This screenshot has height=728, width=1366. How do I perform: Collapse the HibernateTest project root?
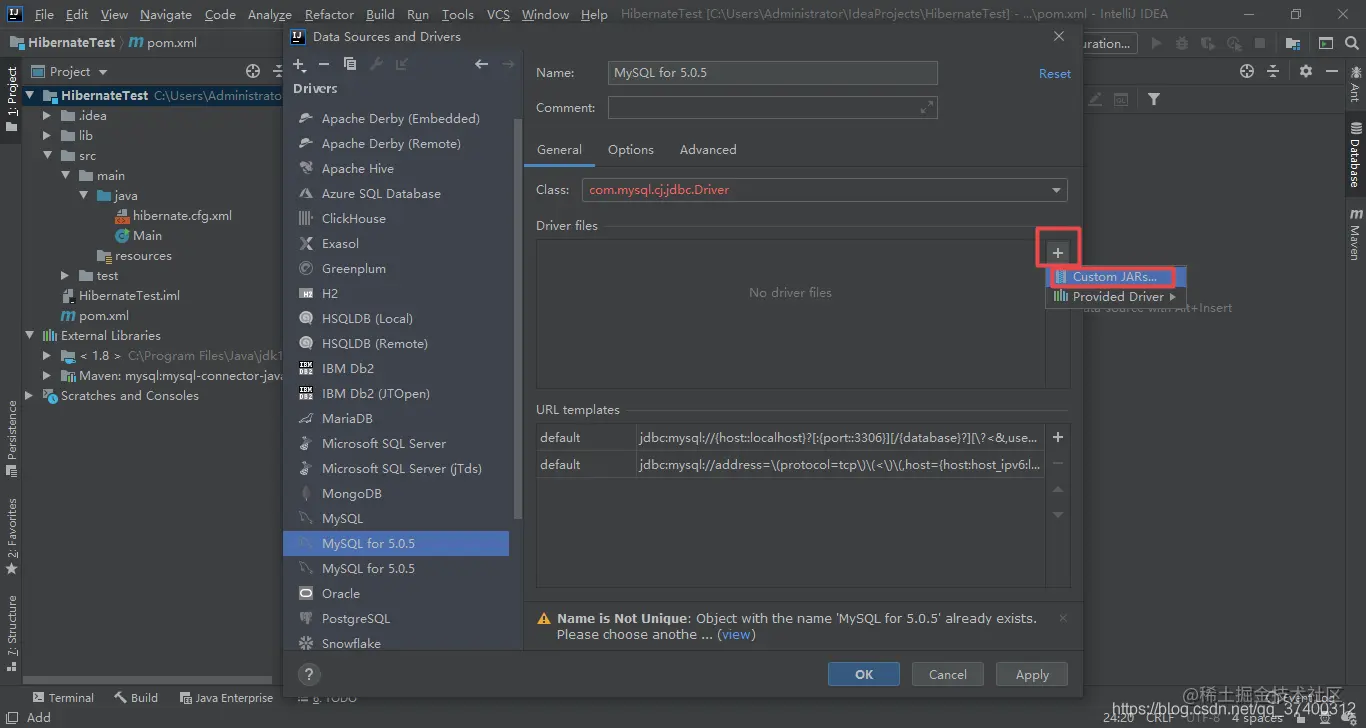31,96
